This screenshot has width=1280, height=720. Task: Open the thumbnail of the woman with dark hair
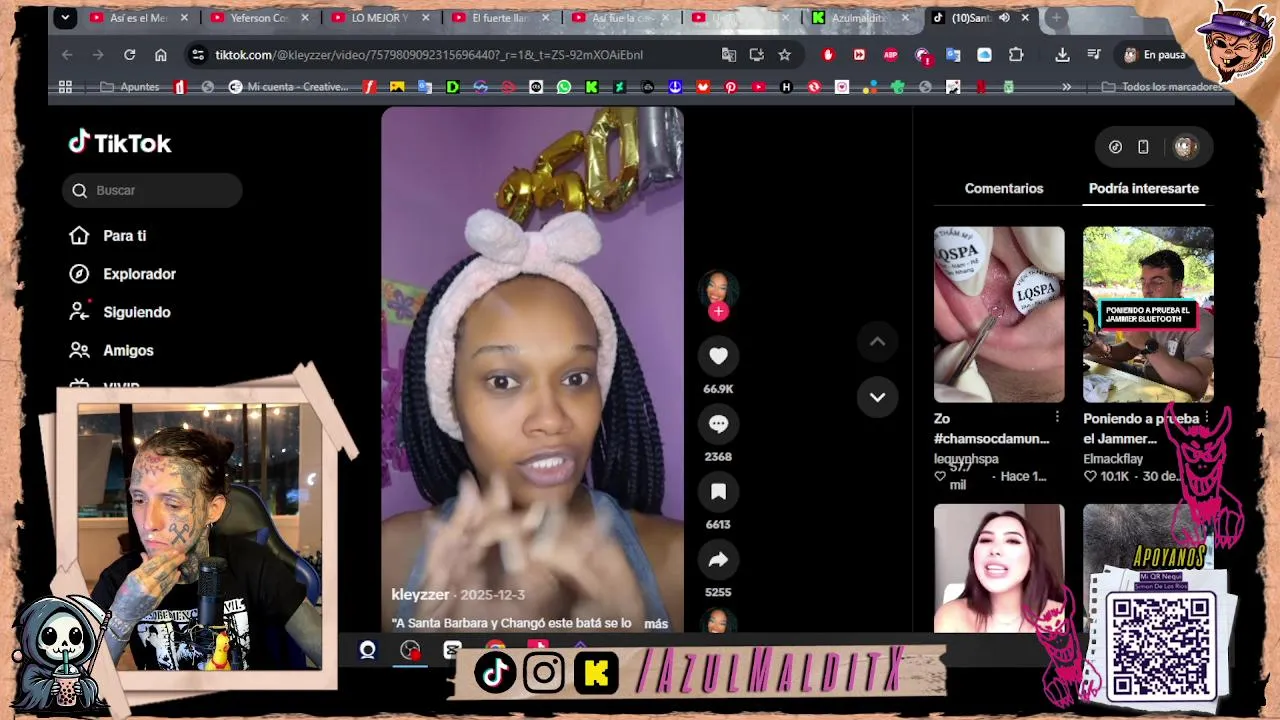999,568
